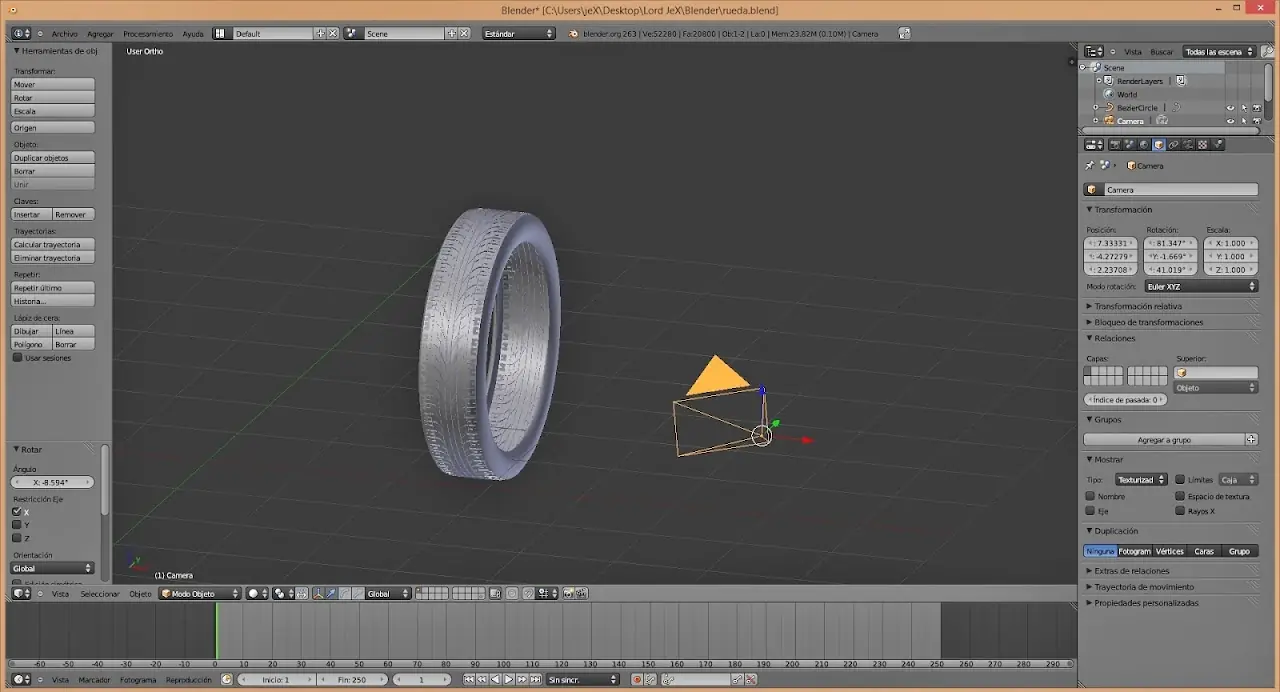Click the OpenGL render animation clapper icon

tap(582, 593)
